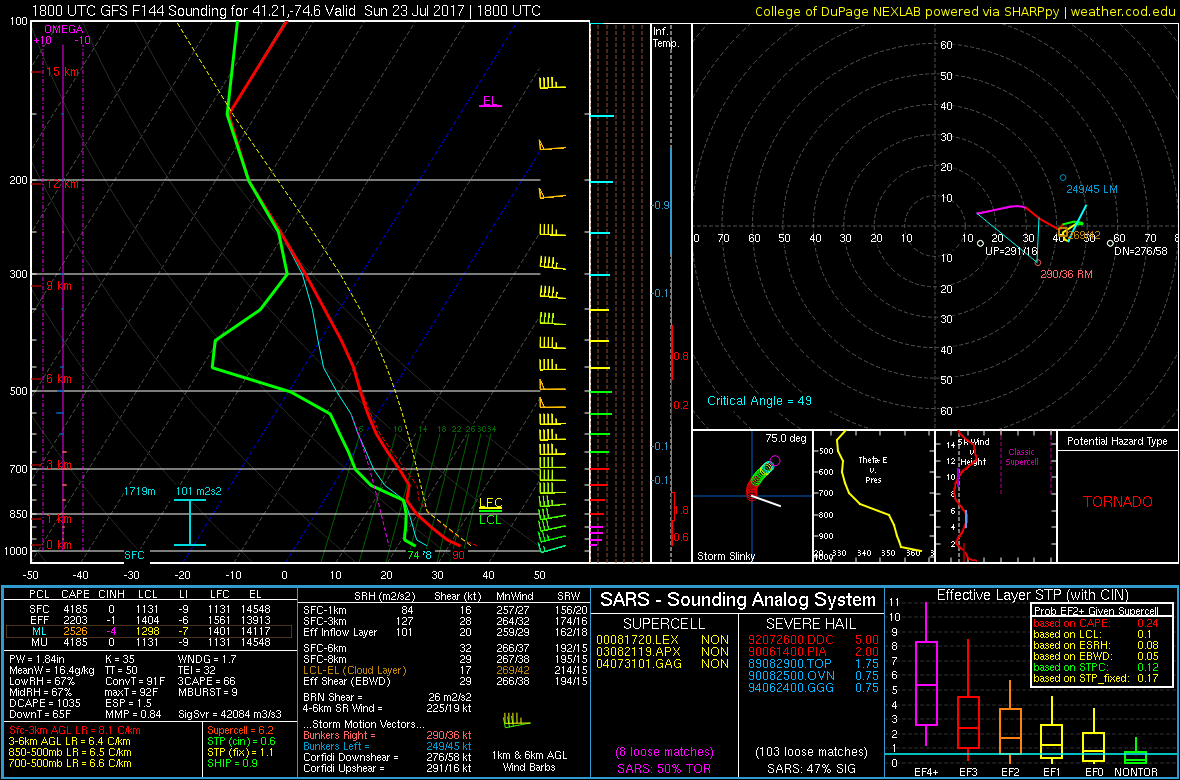Click the Storm Slinky diagram
1180x780 pixels.
[751, 496]
